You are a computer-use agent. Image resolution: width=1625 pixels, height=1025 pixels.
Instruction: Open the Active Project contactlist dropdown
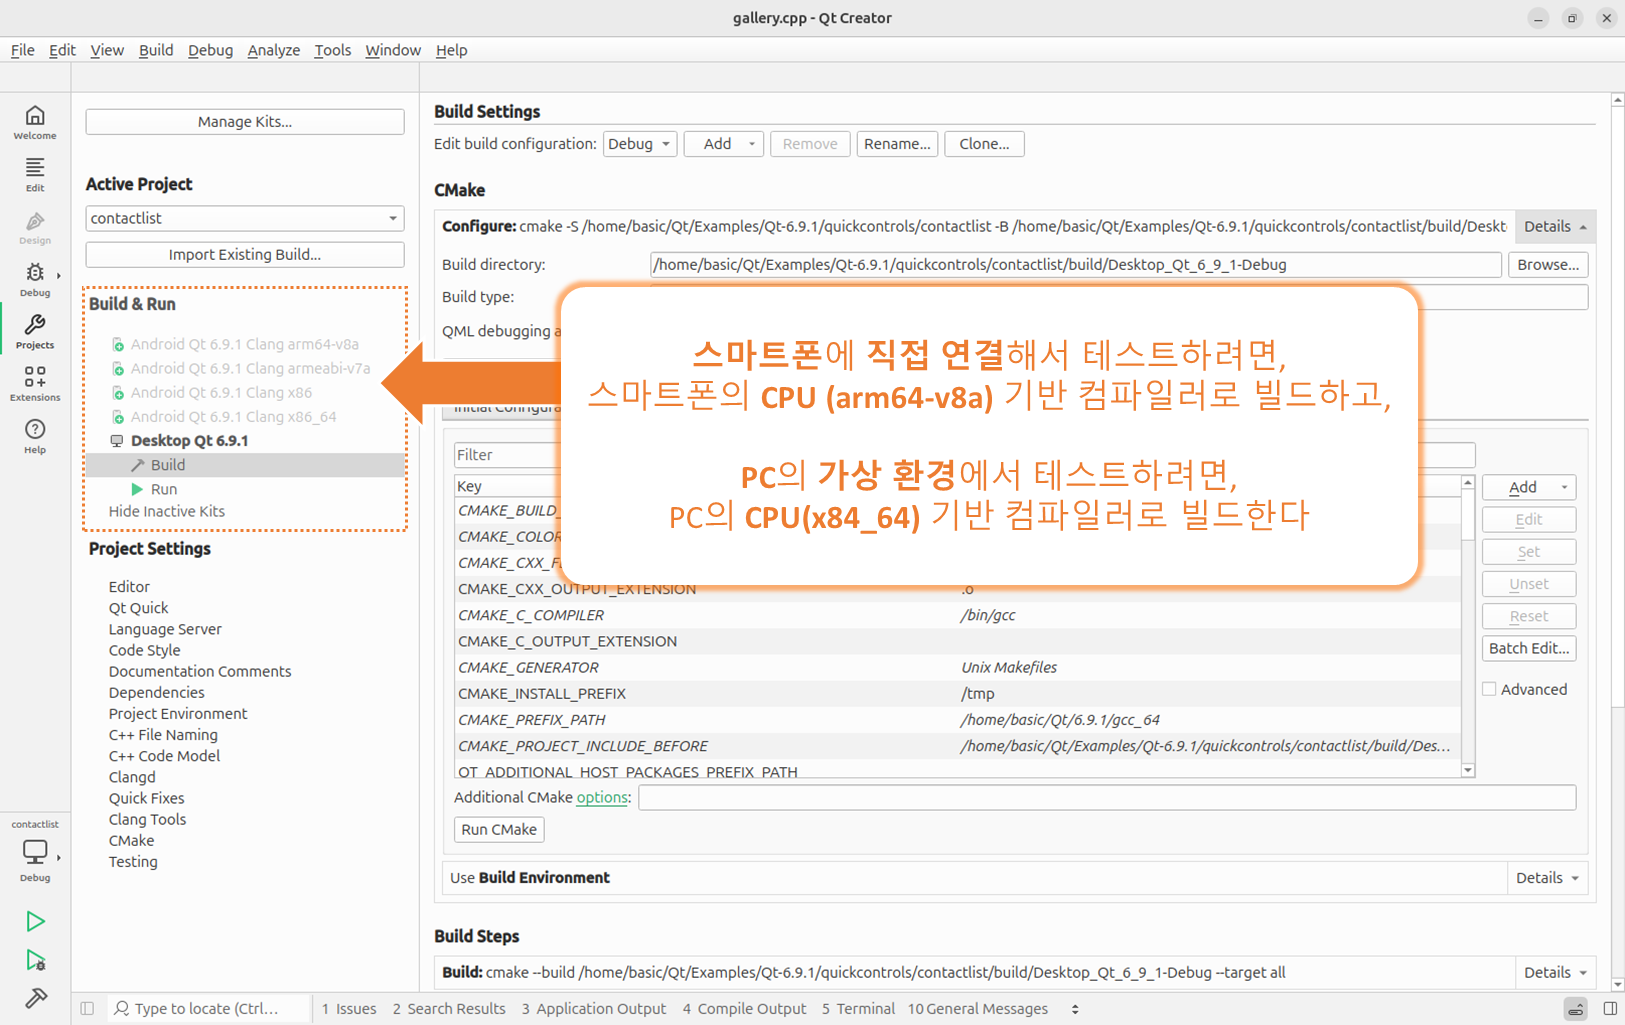(x=245, y=218)
